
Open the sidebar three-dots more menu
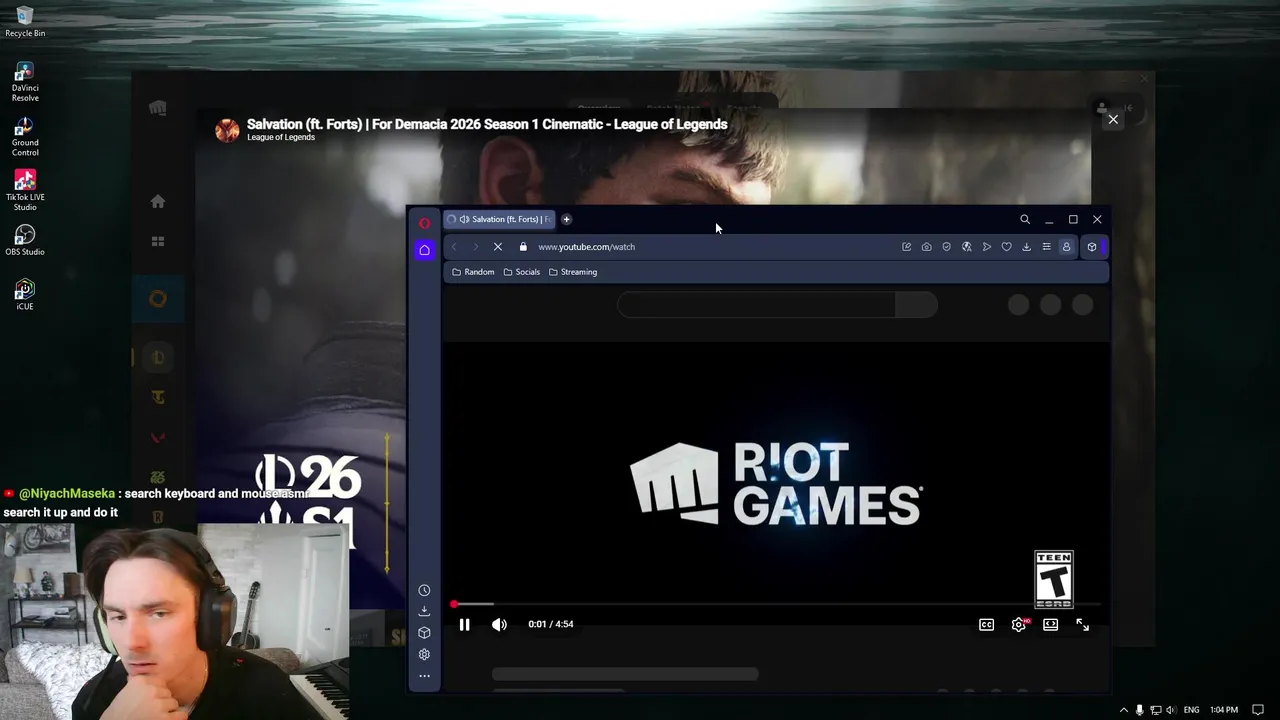(x=424, y=676)
